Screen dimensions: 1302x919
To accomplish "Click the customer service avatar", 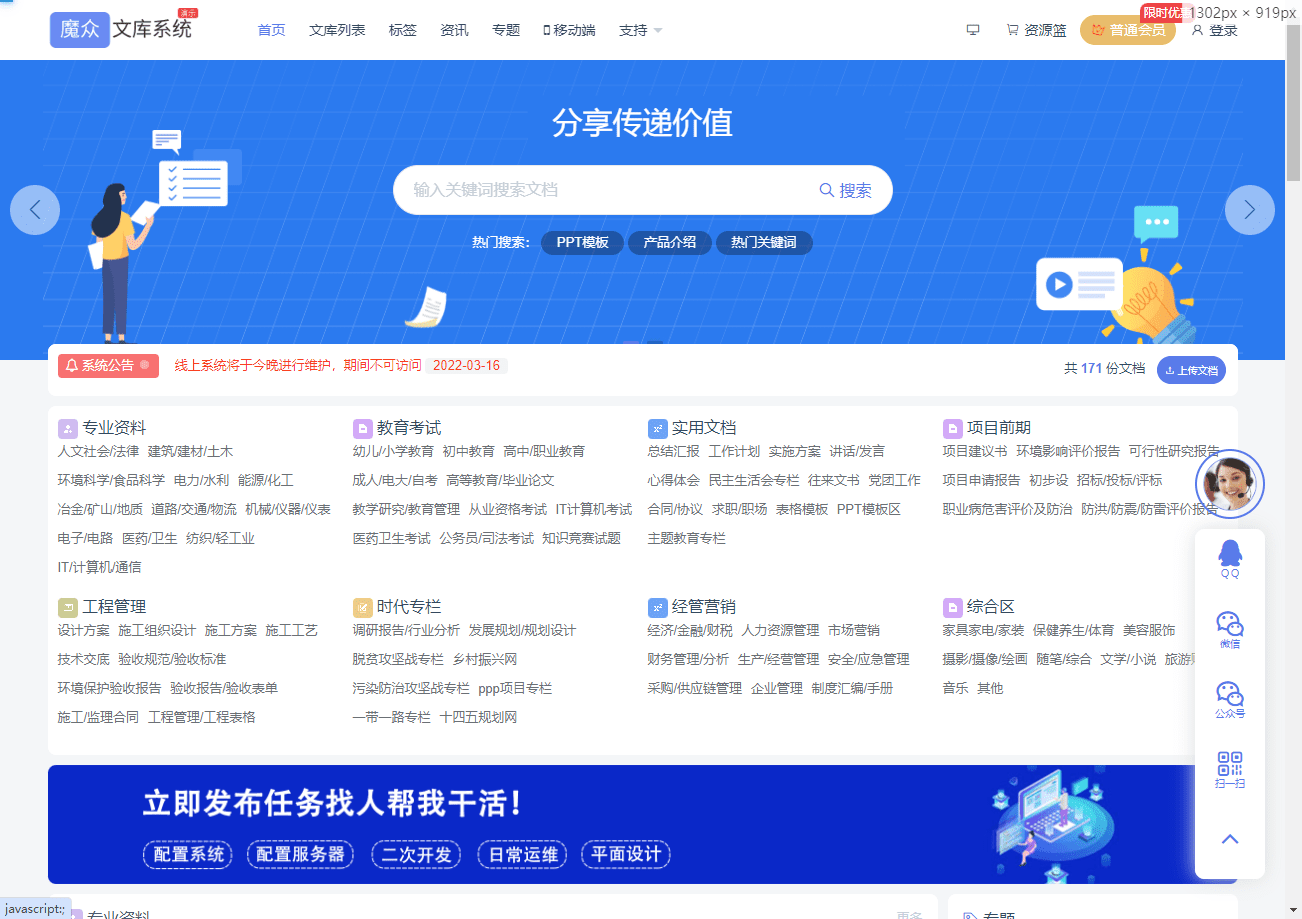I will (x=1229, y=485).
